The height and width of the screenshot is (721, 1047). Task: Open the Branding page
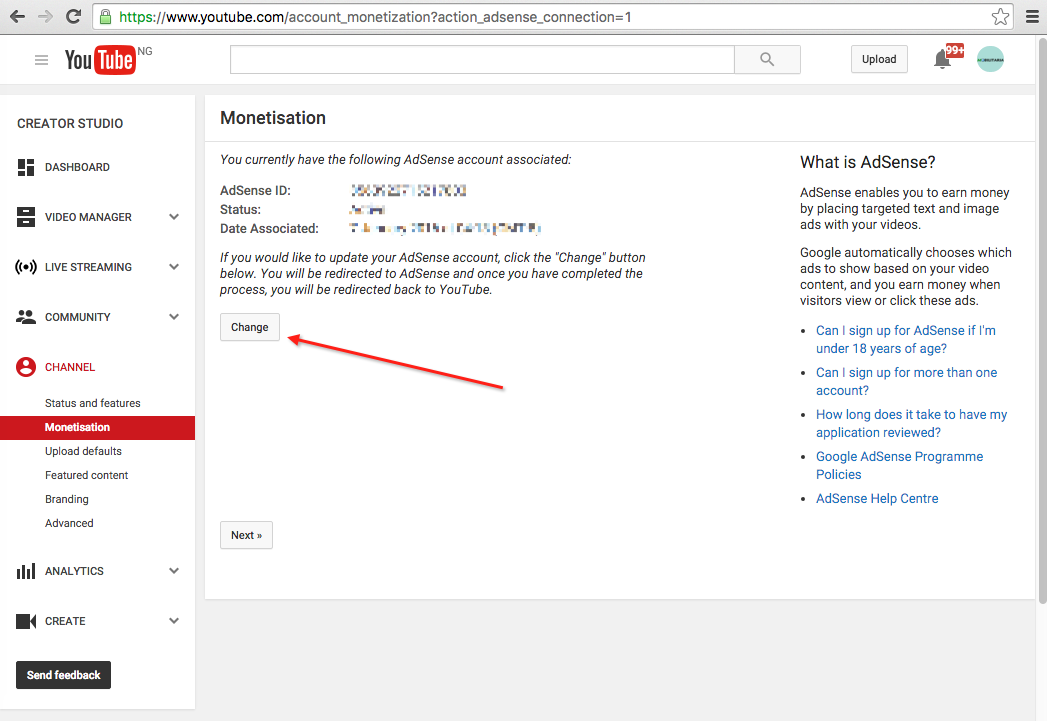67,499
